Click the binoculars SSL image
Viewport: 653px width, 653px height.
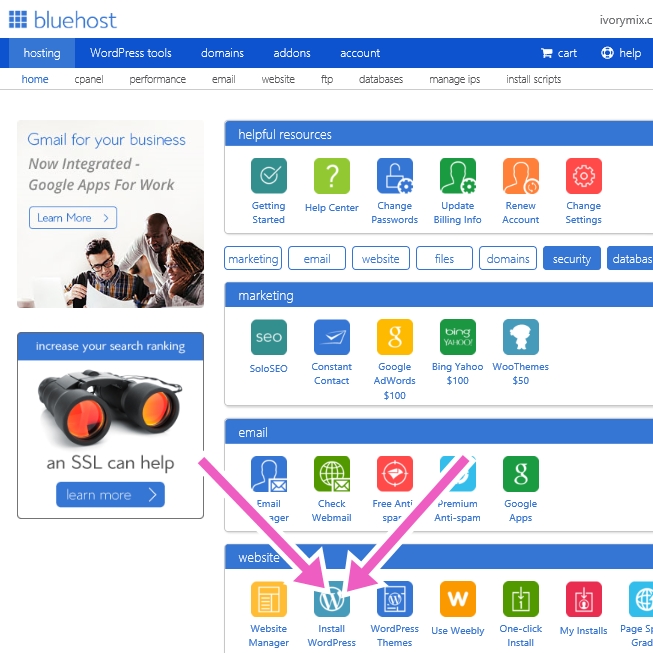coord(109,406)
